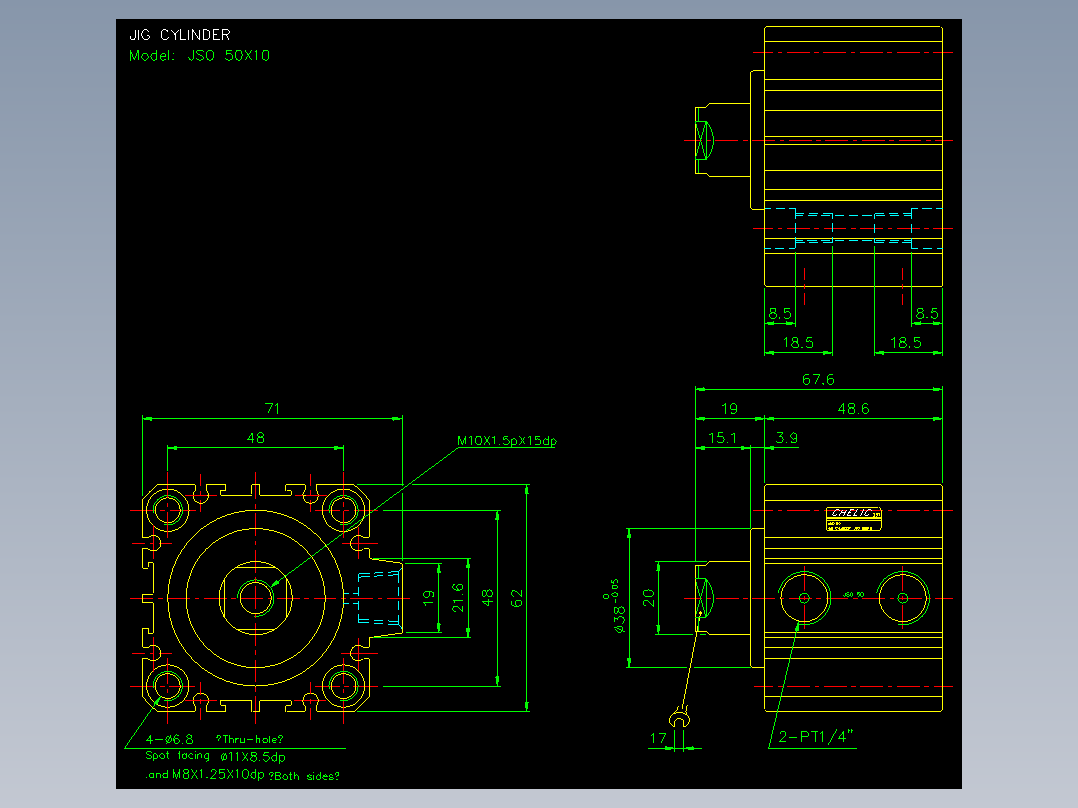
Task: Click the 48.6 body length dimension
Action: [853, 409]
